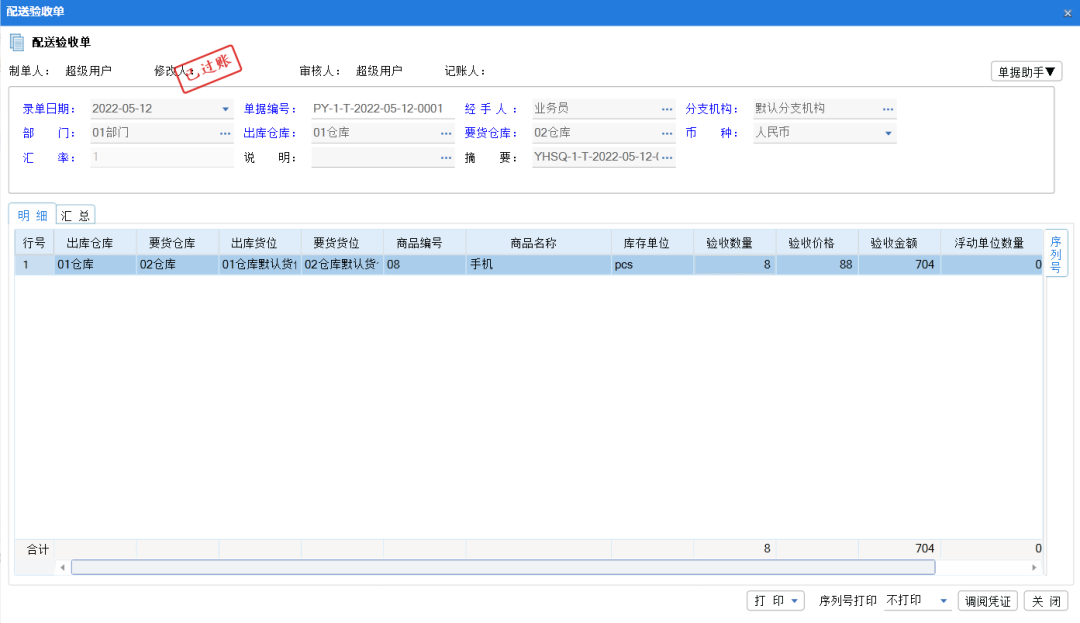Click the 调阅凭证 button
Viewport: 1080px width, 623px height.
[988, 600]
